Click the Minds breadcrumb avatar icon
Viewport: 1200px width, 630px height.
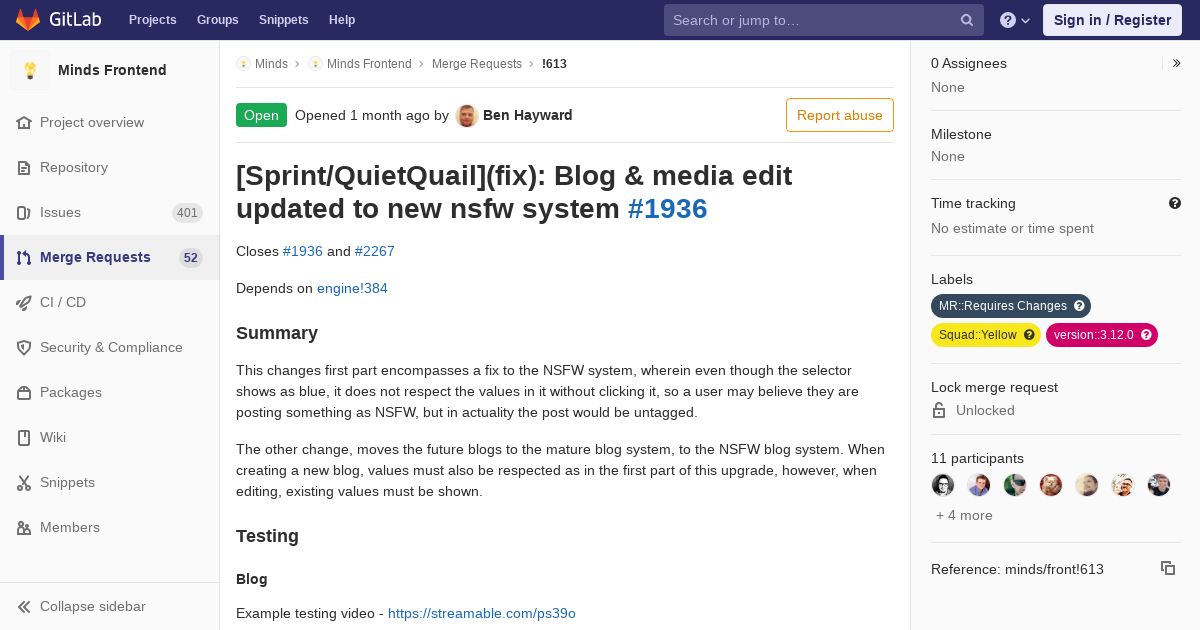(243, 63)
